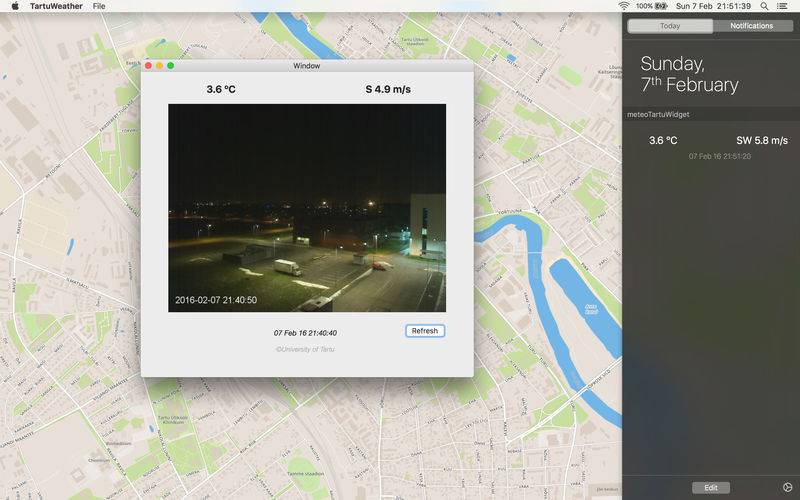The image size is (800, 500).
Task: Open Spotlight search magnifier icon
Action: (x=764, y=6)
